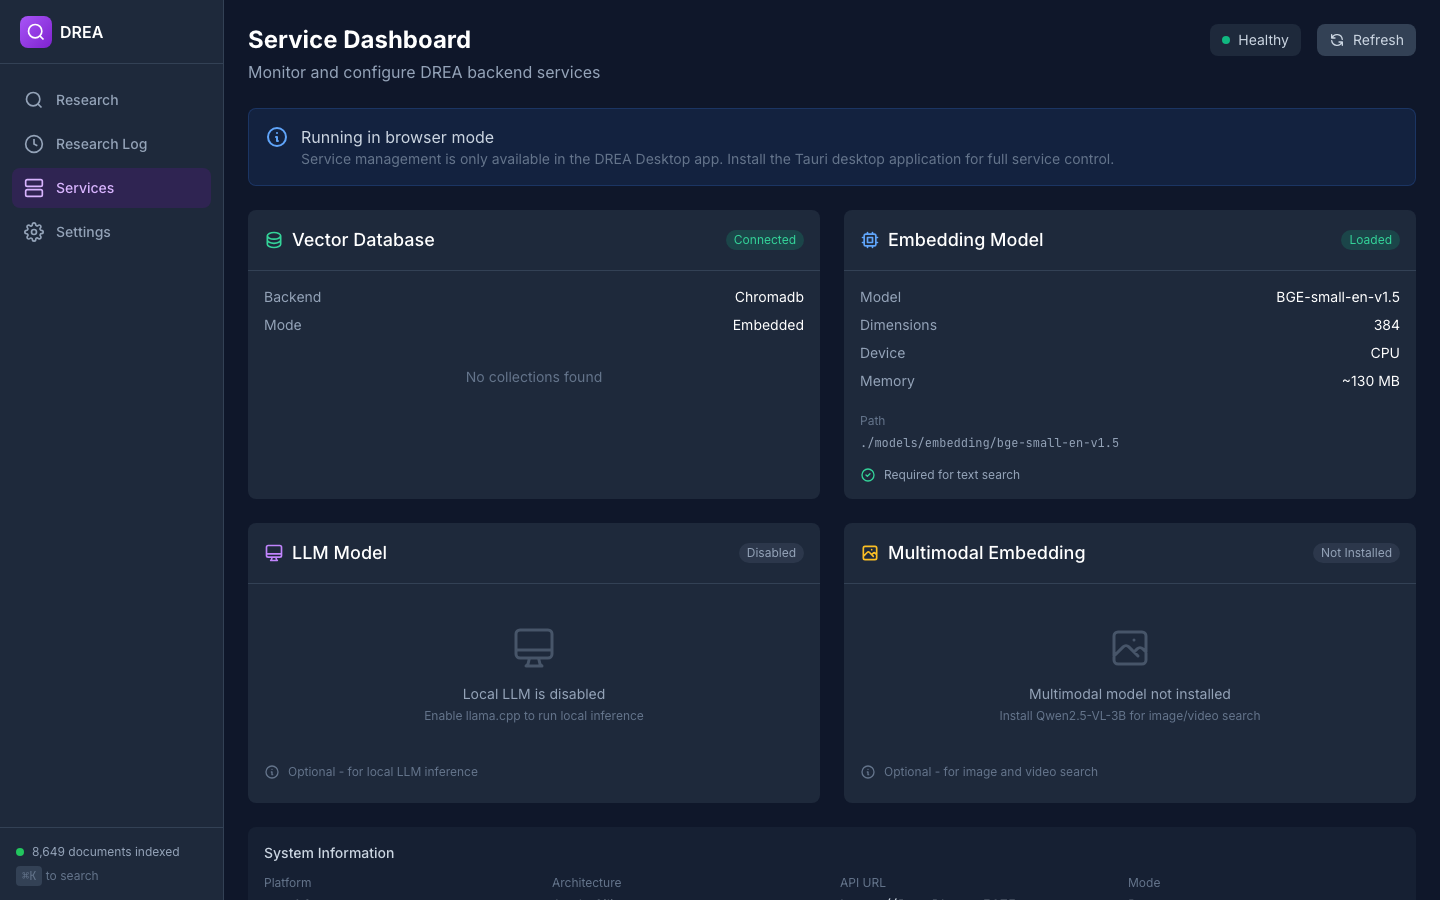Open the Settings gear icon
This screenshot has width=1440, height=900.
34,232
